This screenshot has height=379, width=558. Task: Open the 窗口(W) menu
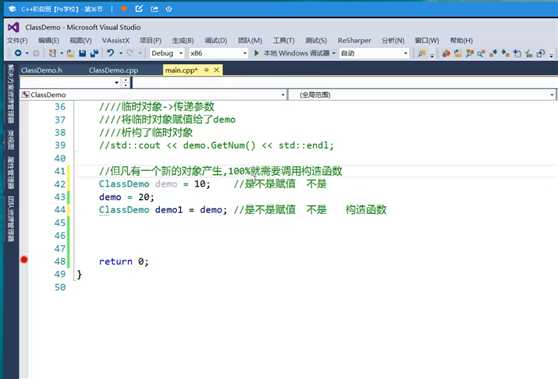(427, 41)
